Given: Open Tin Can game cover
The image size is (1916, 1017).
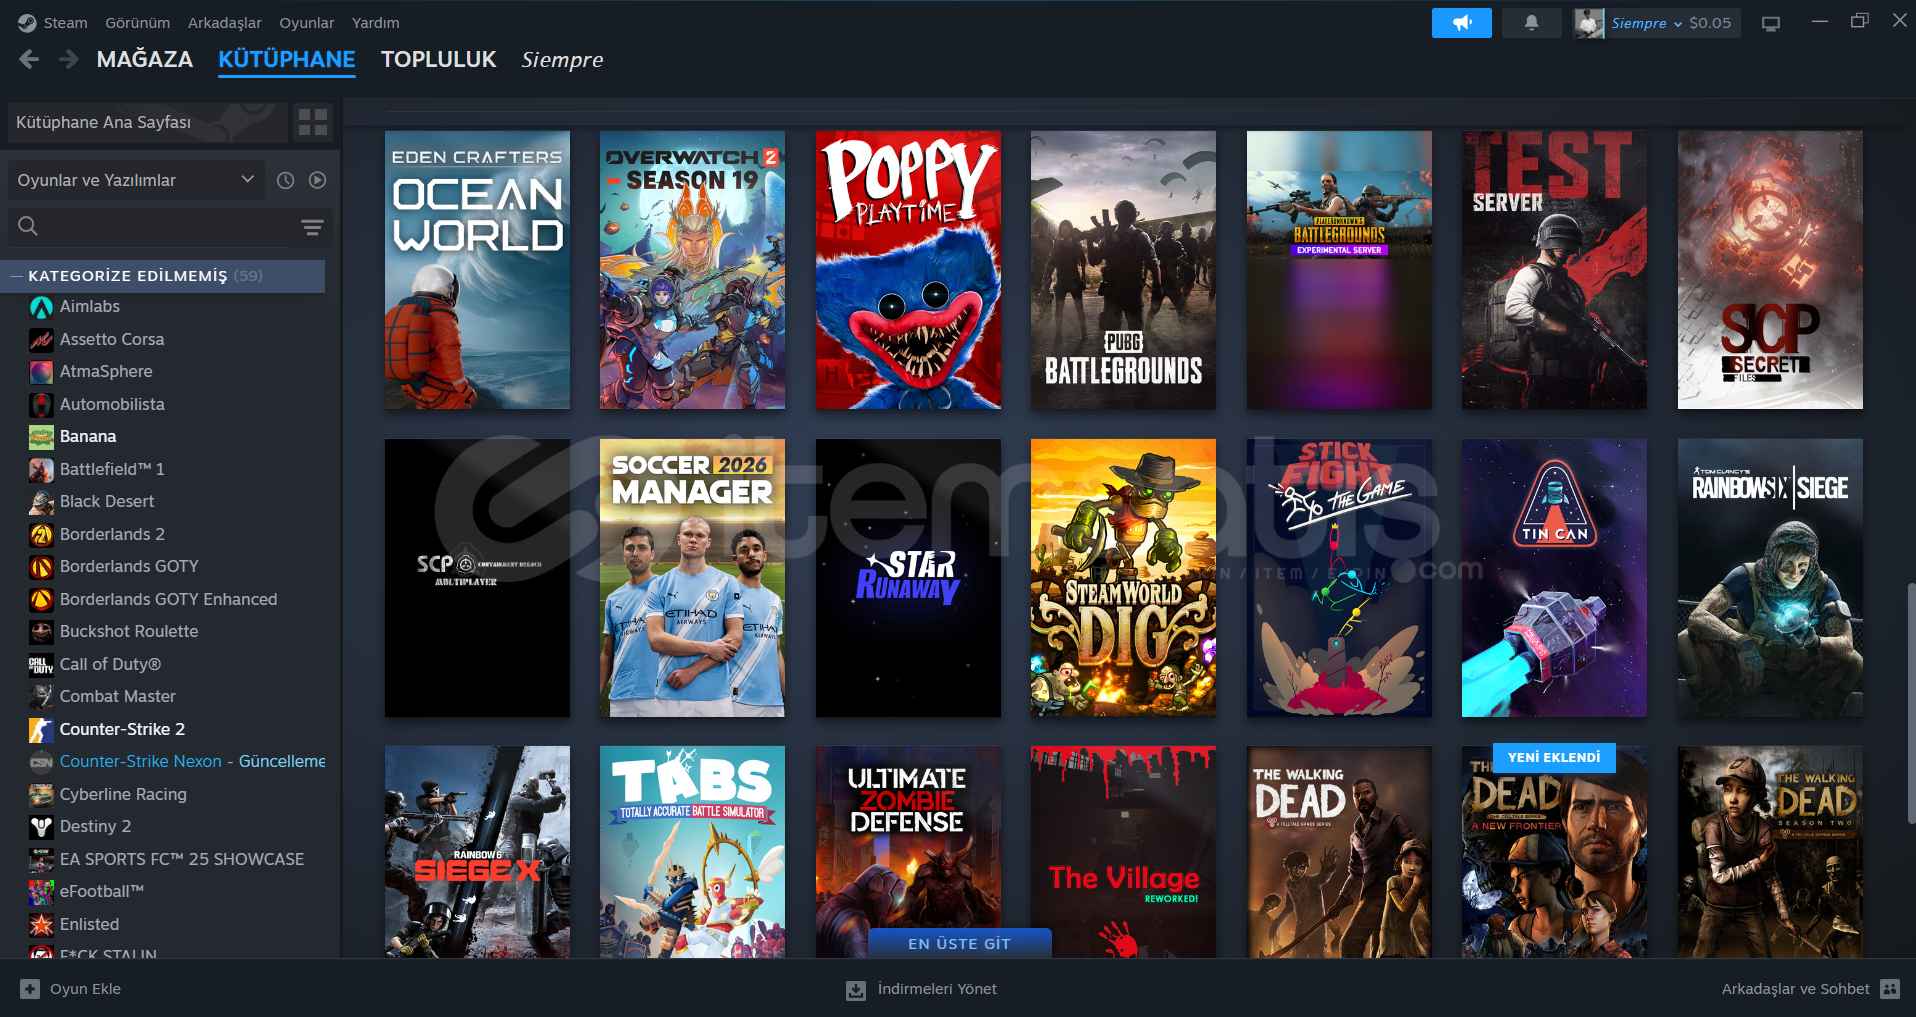Looking at the screenshot, I should 1554,578.
